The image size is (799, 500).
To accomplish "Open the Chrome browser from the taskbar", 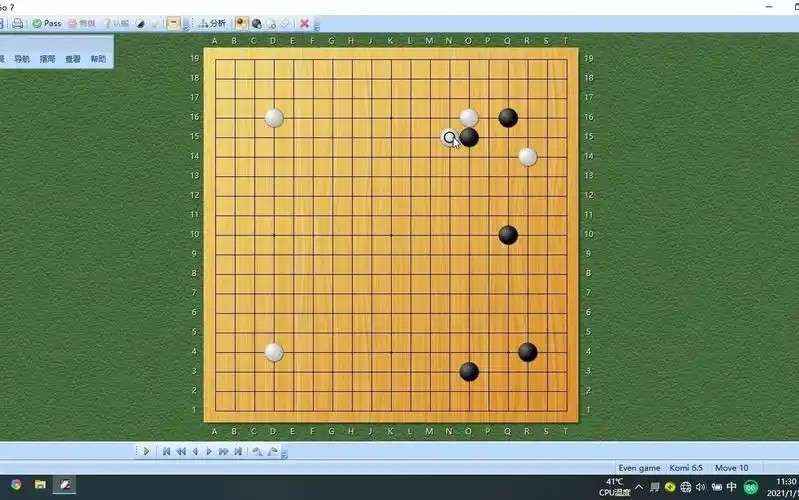I will pos(16,485).
